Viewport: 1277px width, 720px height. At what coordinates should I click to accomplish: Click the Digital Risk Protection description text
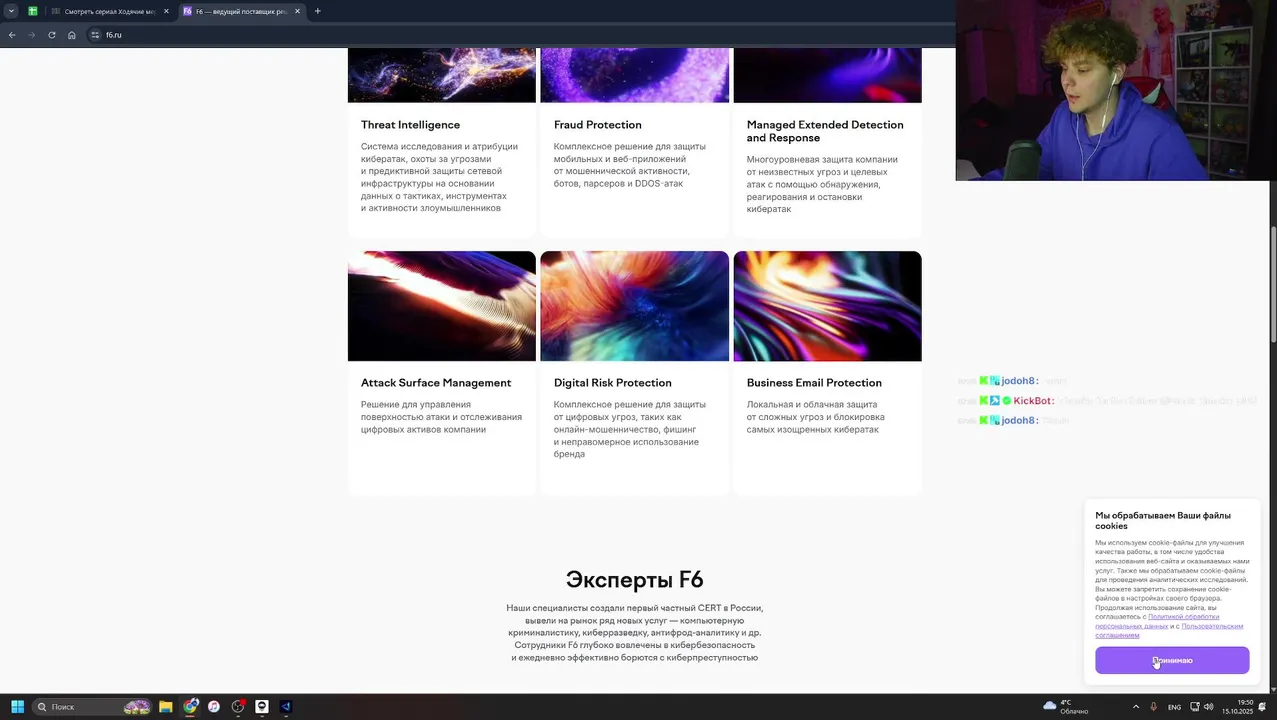[x=629, y=429]
